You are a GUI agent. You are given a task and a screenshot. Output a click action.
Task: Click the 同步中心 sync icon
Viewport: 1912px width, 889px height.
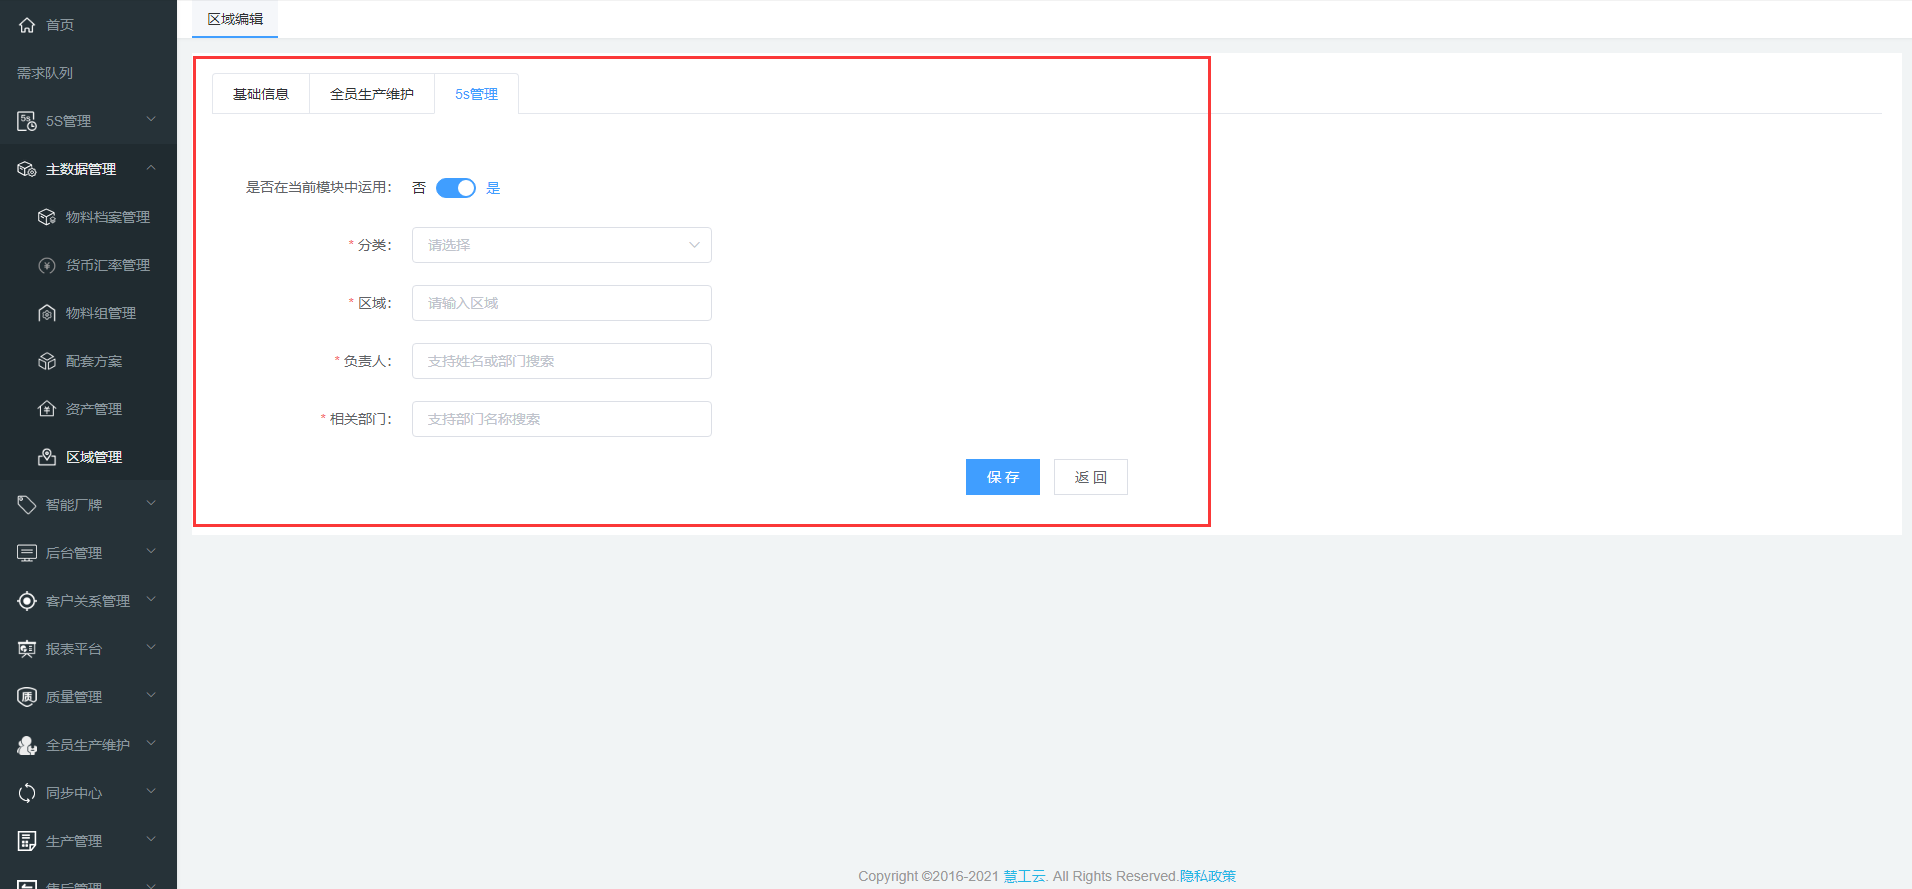27,793
